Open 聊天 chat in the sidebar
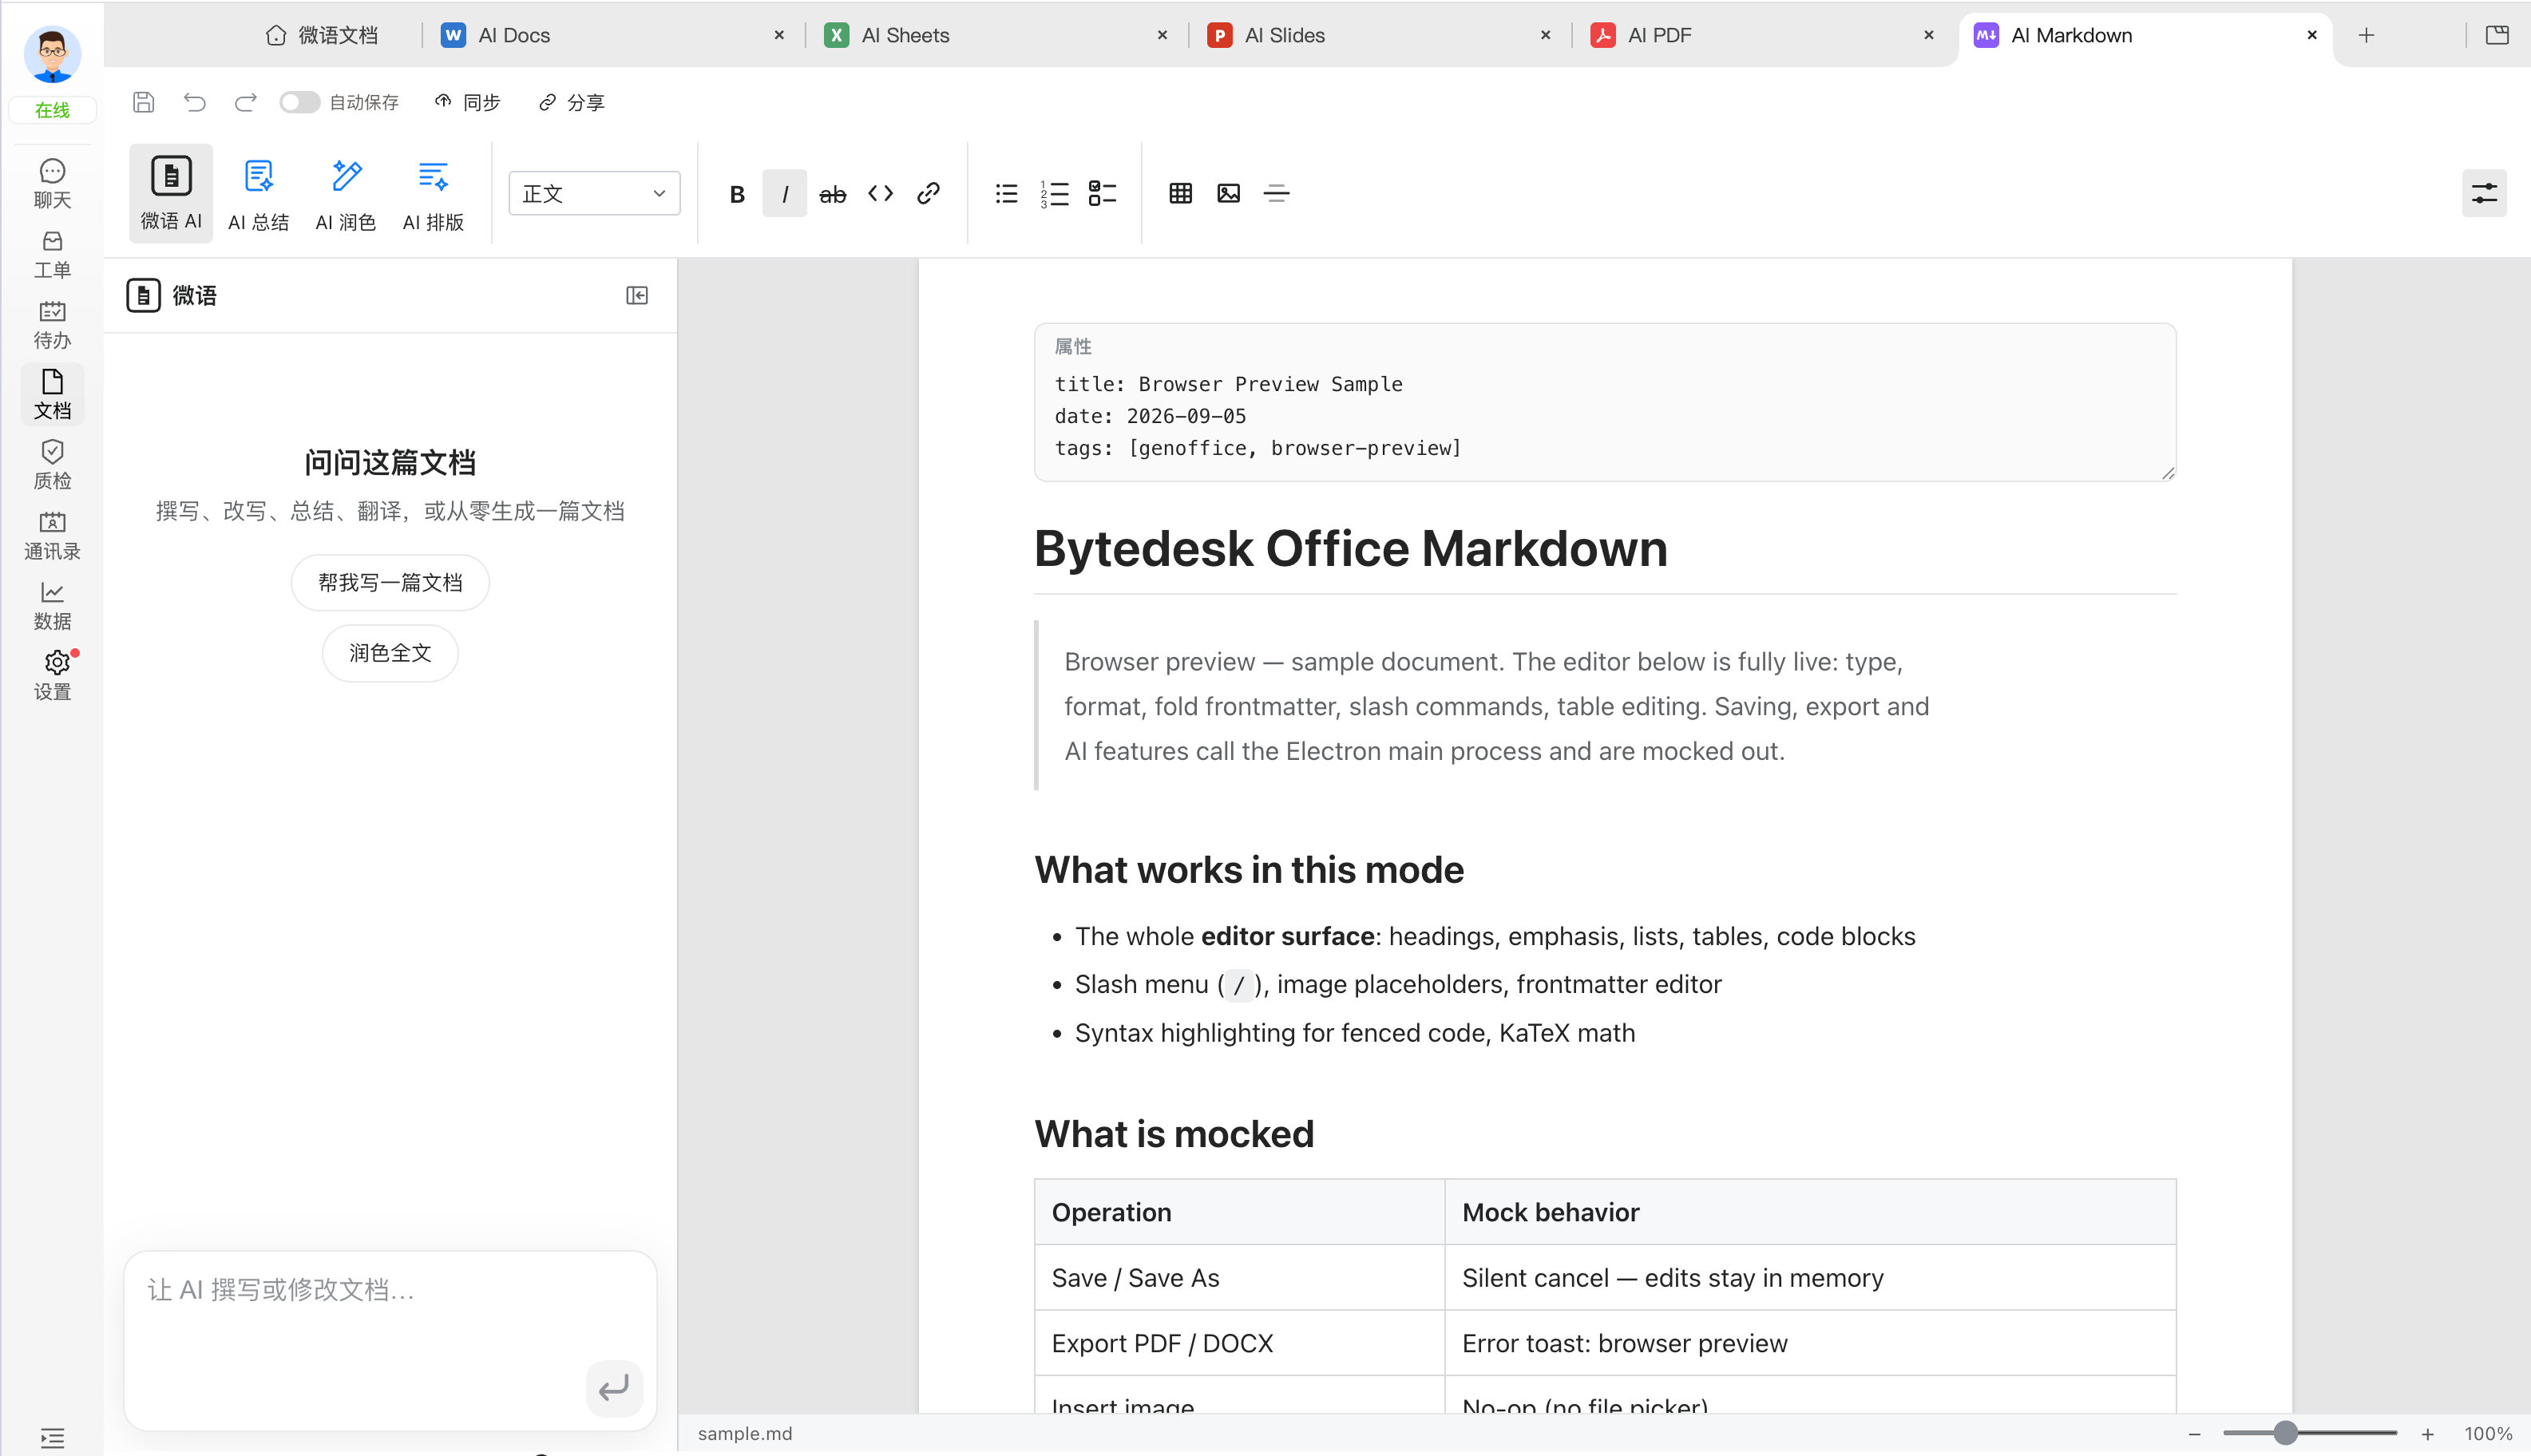Screen dimensions: 2531x1456 click(52, 184)
